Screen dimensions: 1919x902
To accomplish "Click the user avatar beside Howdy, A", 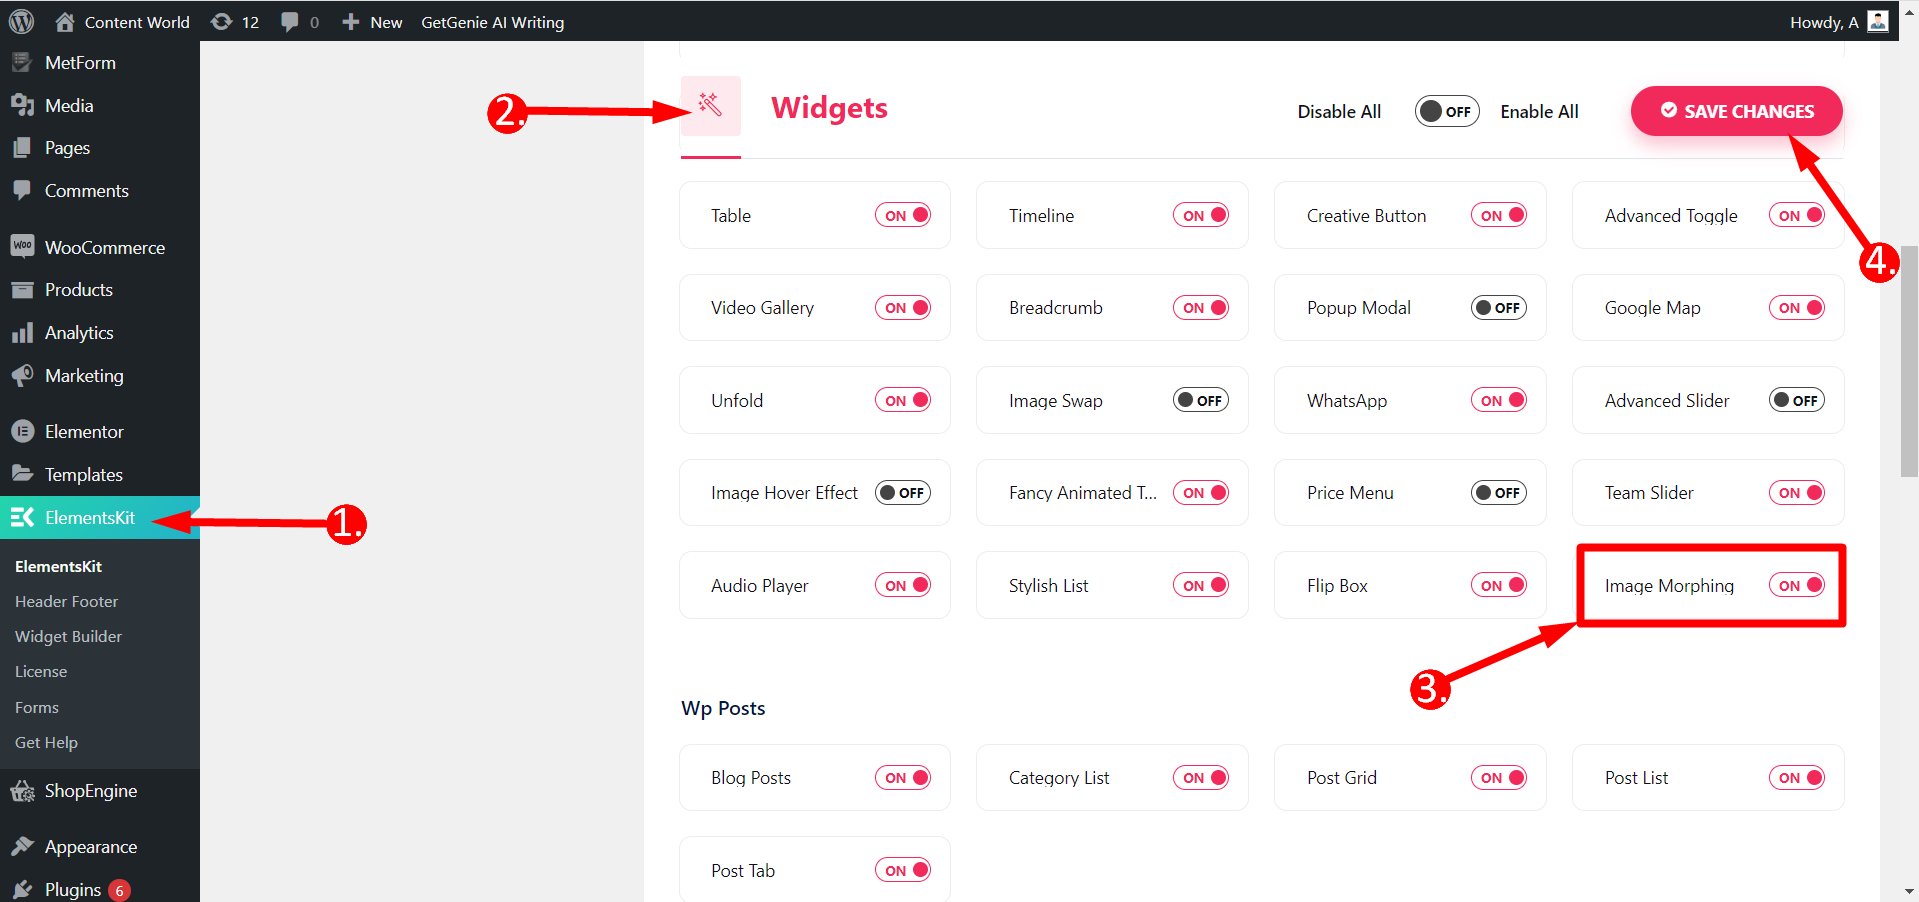I will [x=1878, y=21].
